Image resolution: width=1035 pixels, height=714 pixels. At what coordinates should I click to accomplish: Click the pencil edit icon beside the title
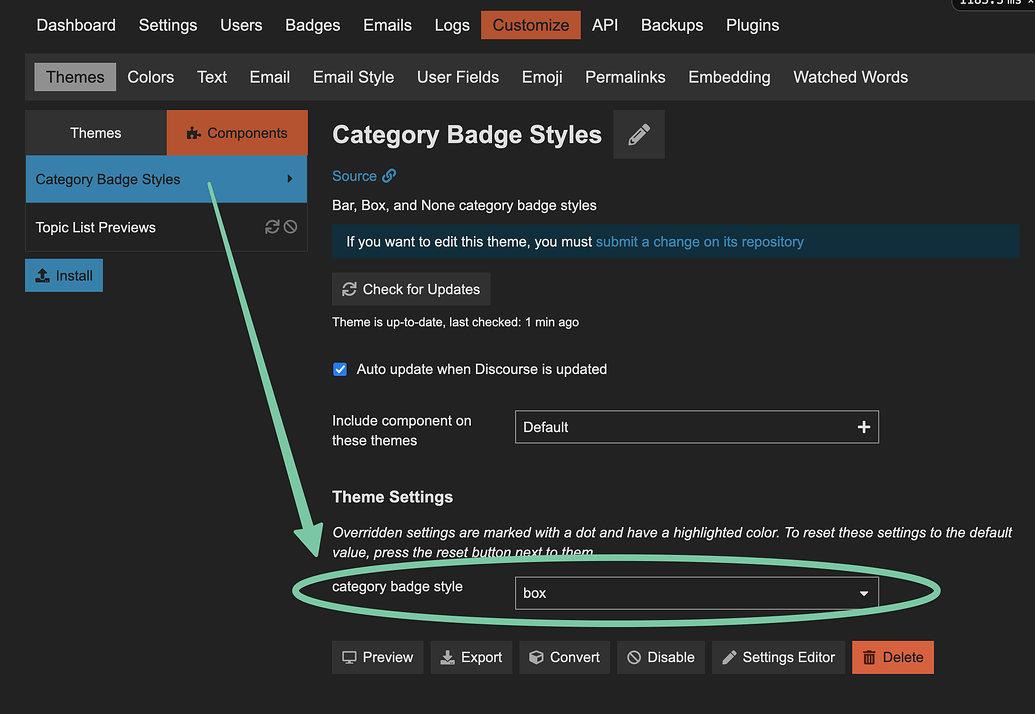639,135
